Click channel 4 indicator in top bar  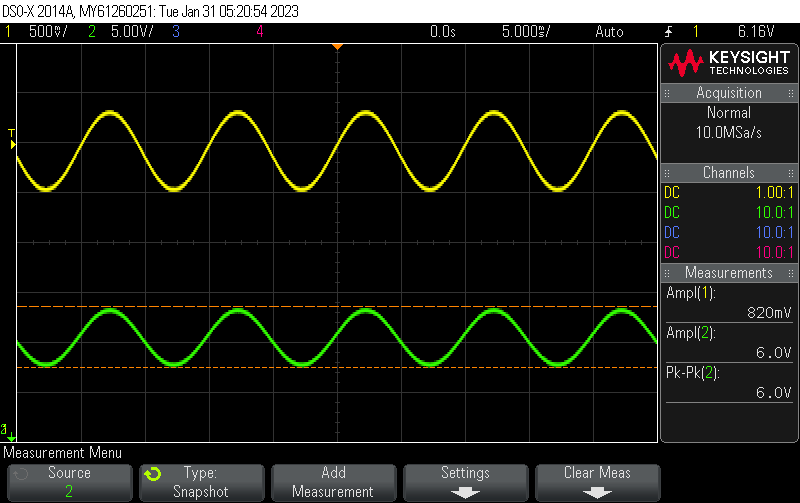259,32
